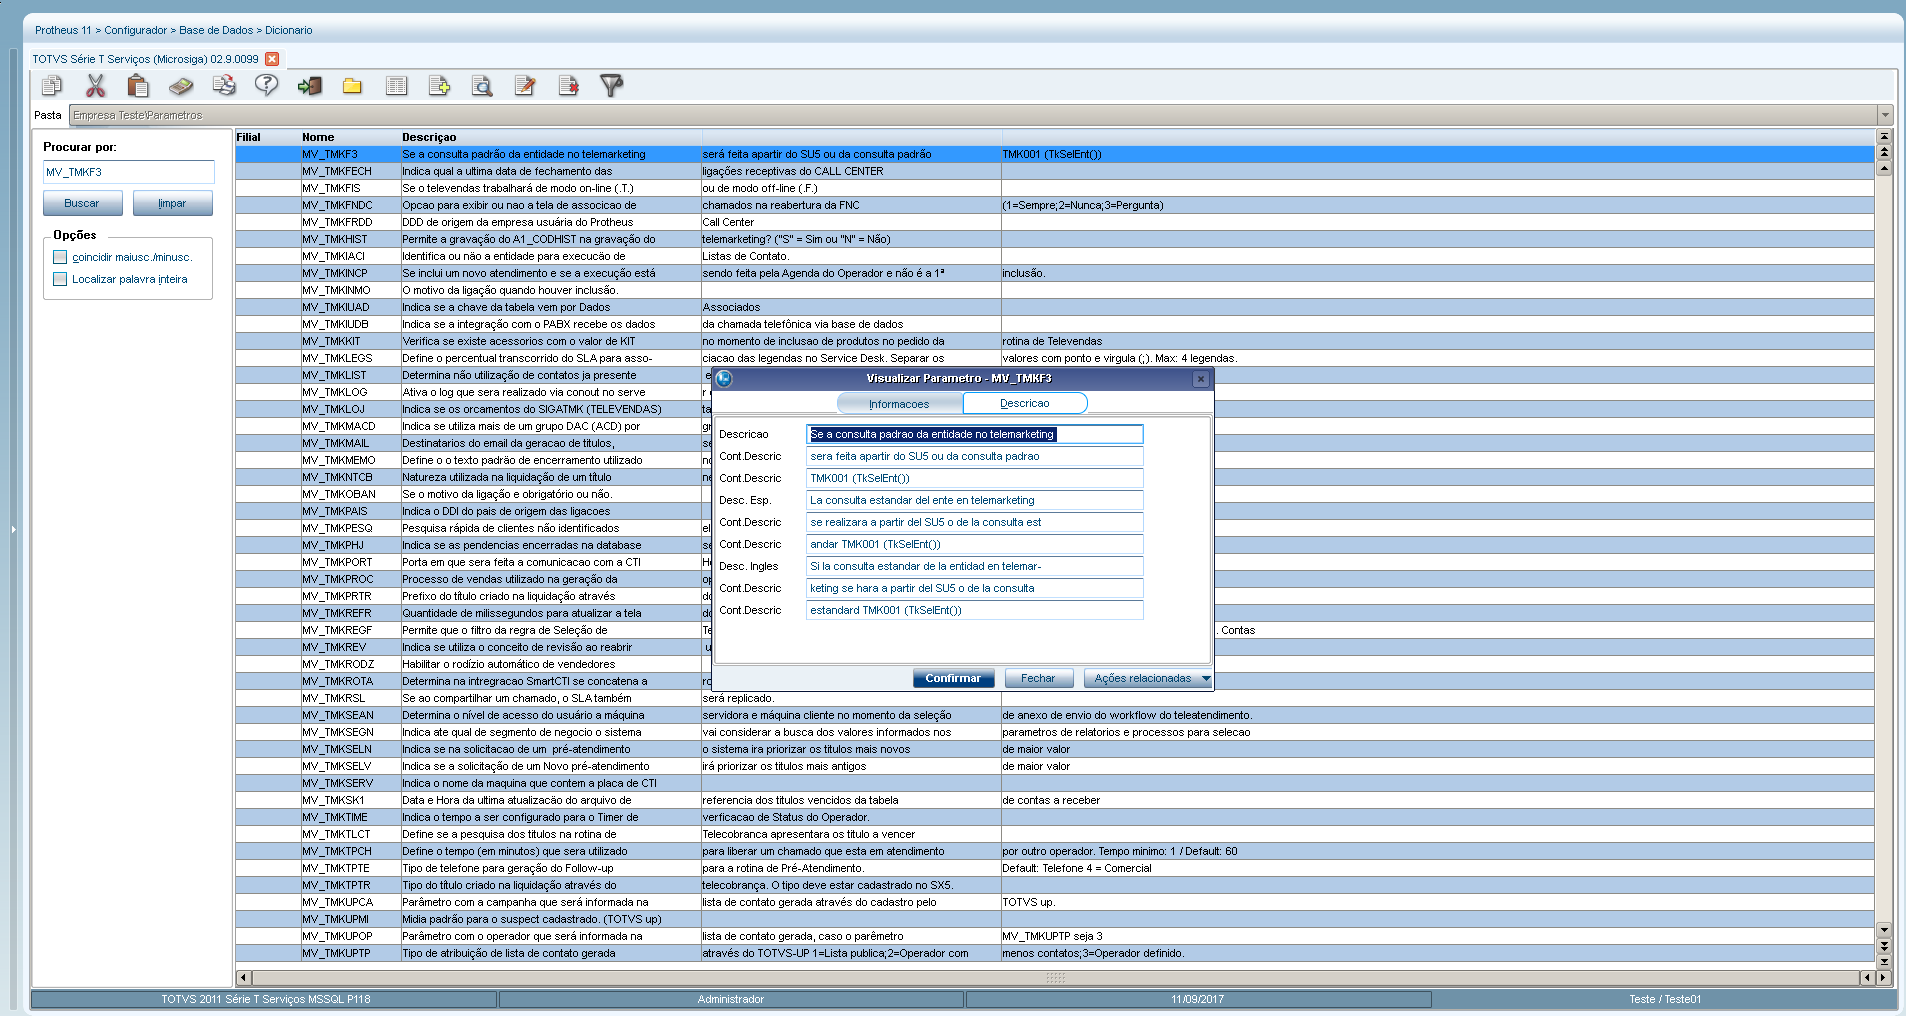1906x1016 pixels.
Task: Click the table grid icon
Action: pos(396,86)
